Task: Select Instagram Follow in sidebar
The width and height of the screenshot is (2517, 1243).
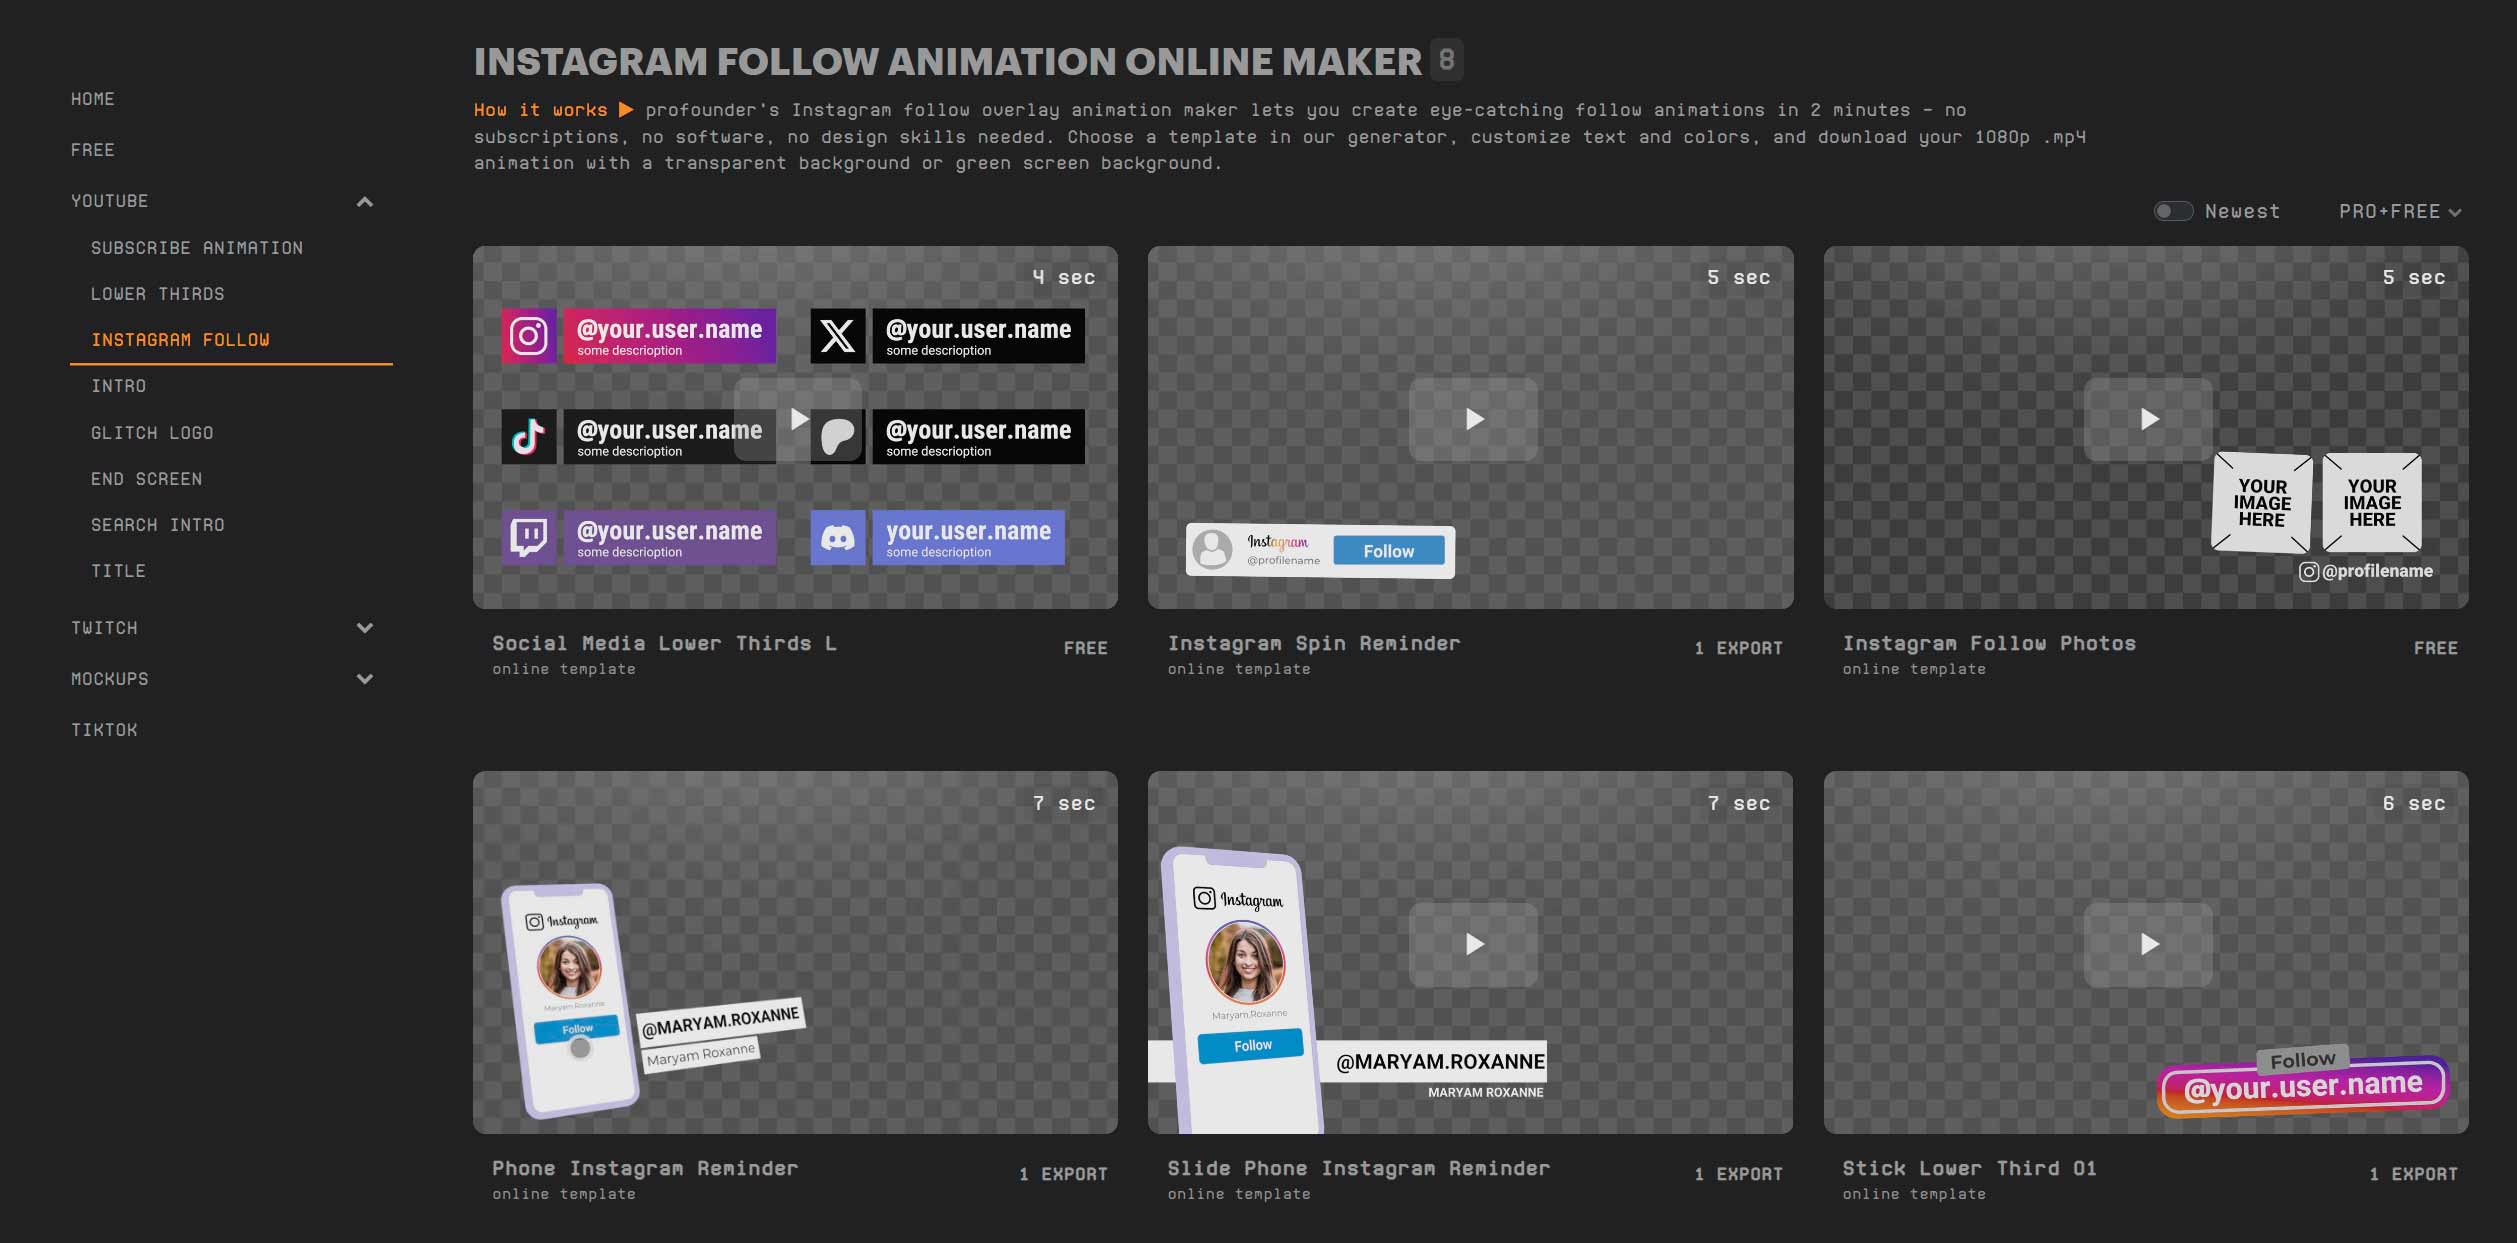Action: [x=180, y=340]
